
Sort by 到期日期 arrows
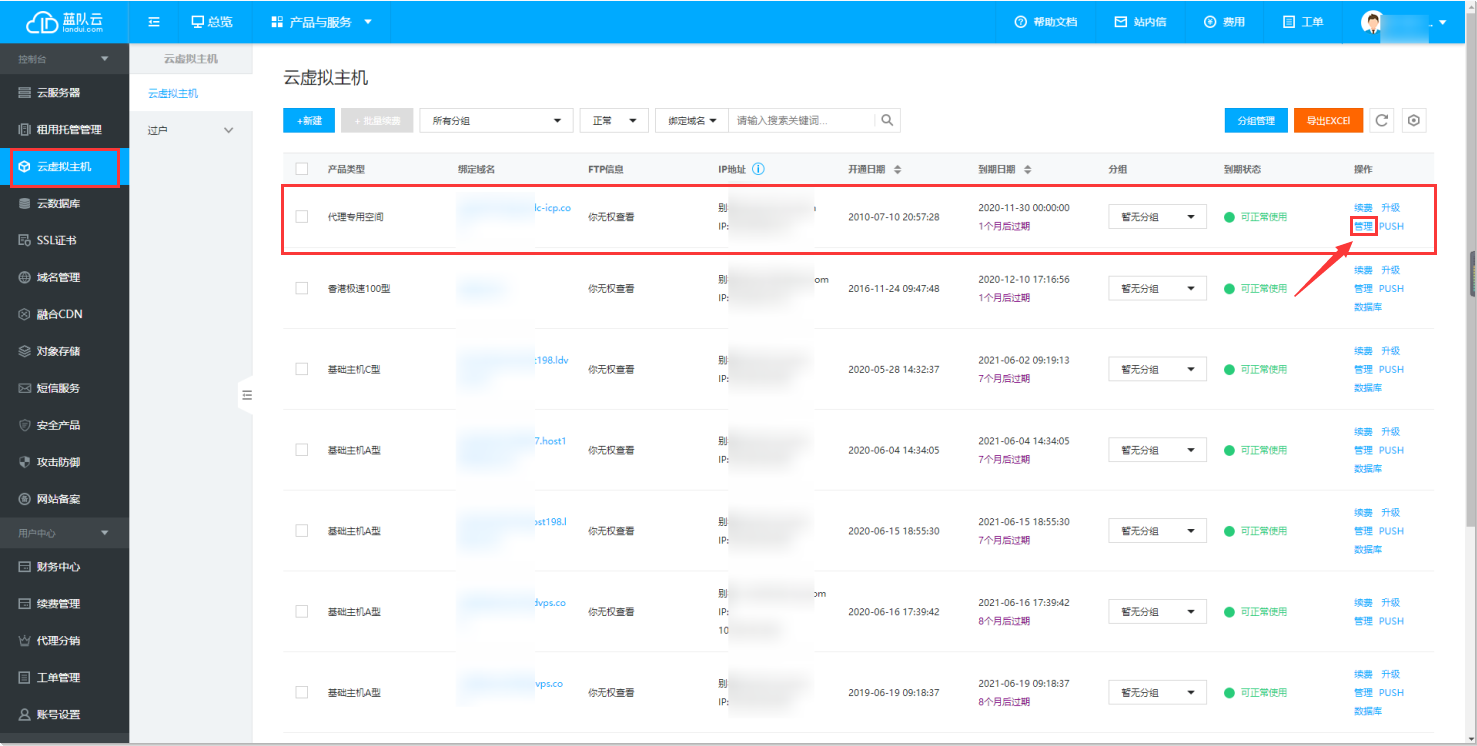pos(1028,169)
